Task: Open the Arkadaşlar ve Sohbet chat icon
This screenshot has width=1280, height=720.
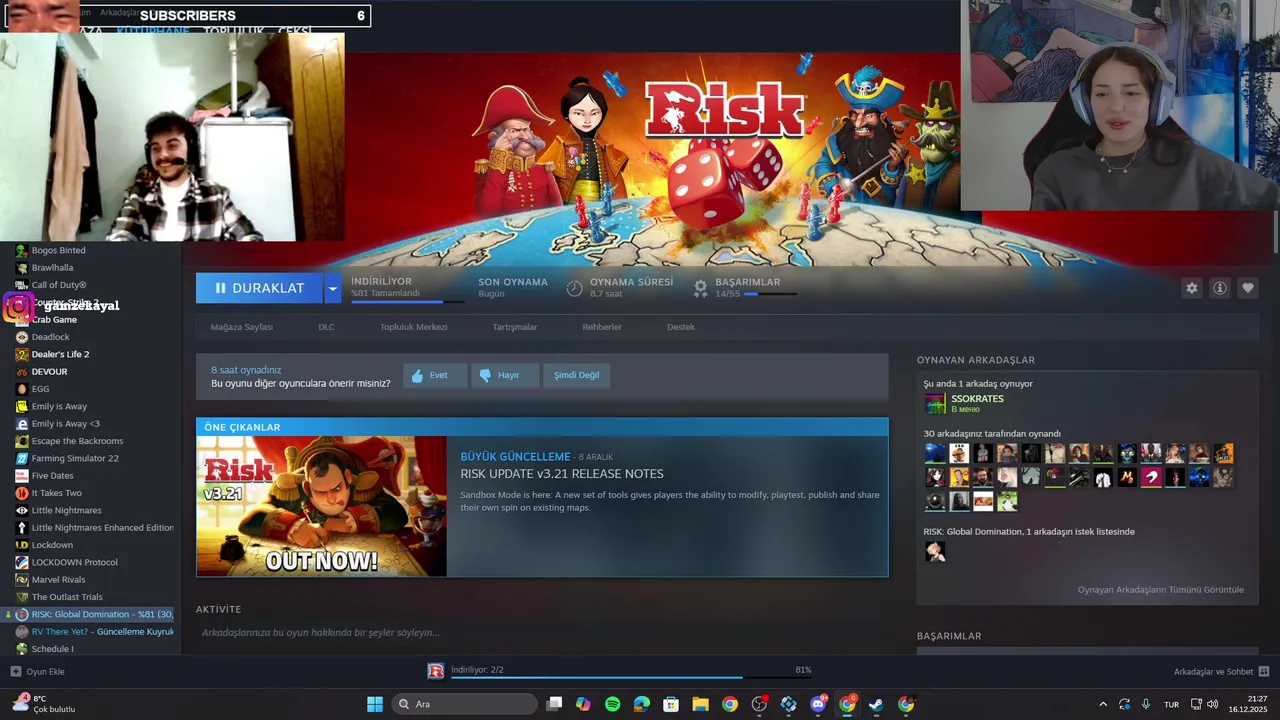Action: (x=1264, y=671)
